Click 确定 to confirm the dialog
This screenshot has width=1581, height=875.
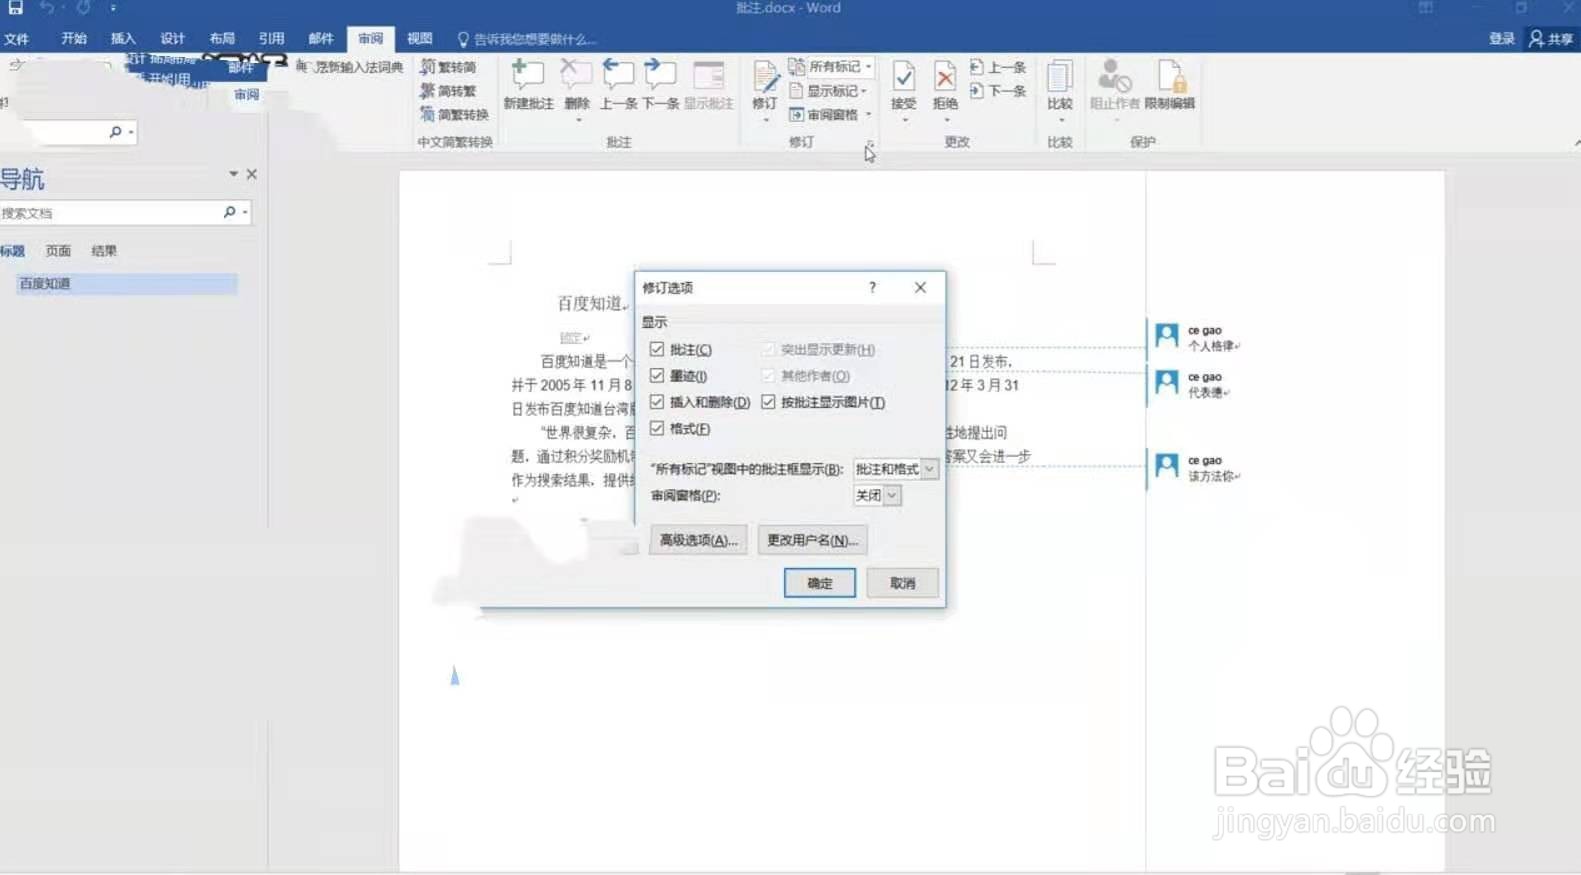819,583
